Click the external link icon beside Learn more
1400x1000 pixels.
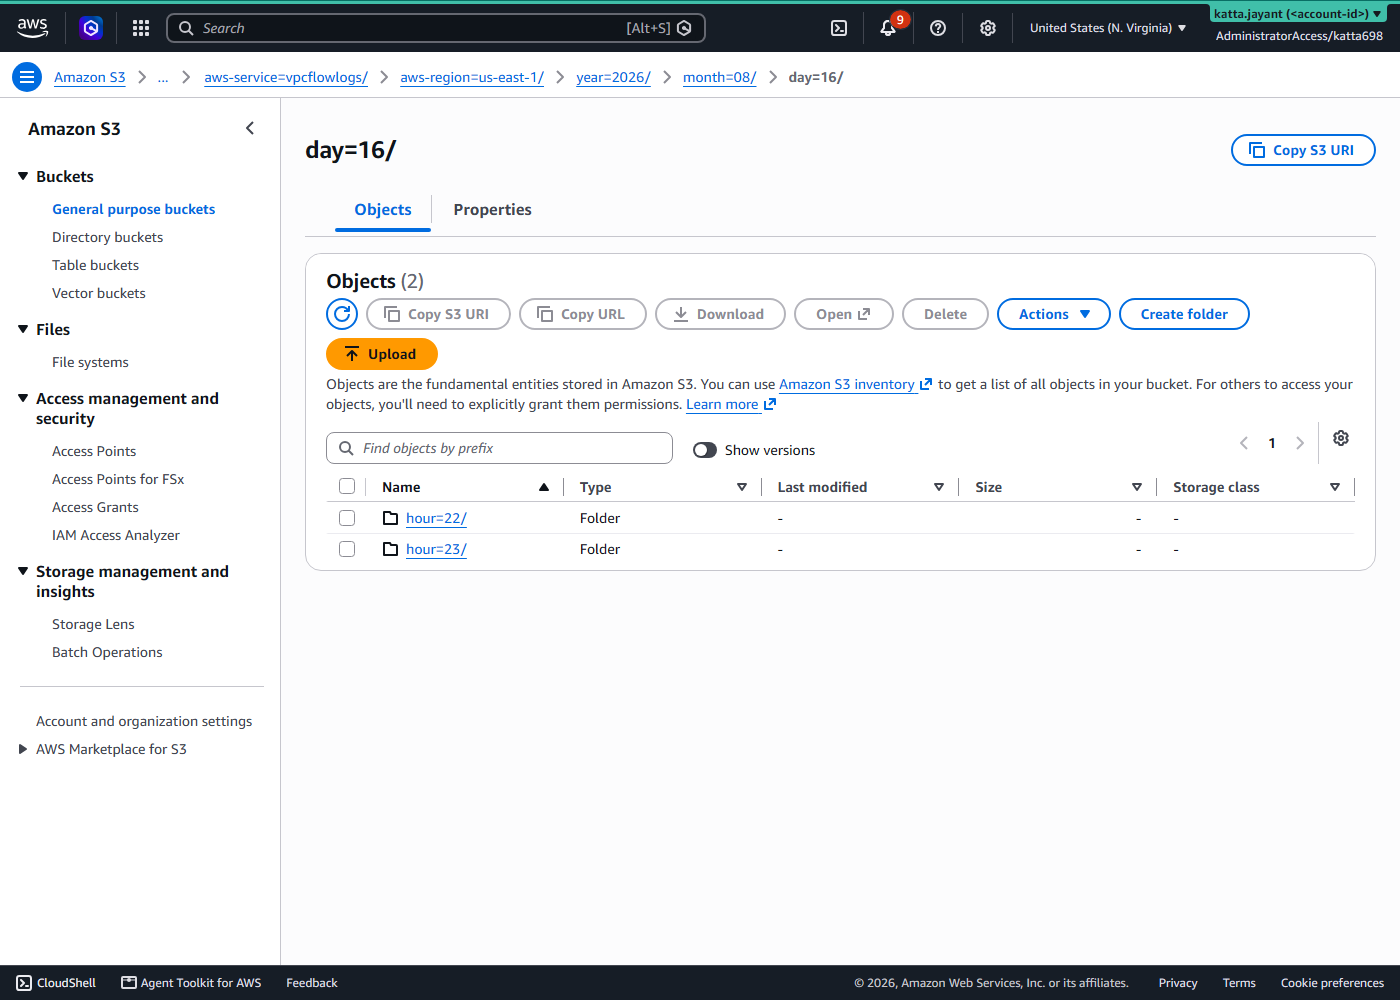point(770,404)
